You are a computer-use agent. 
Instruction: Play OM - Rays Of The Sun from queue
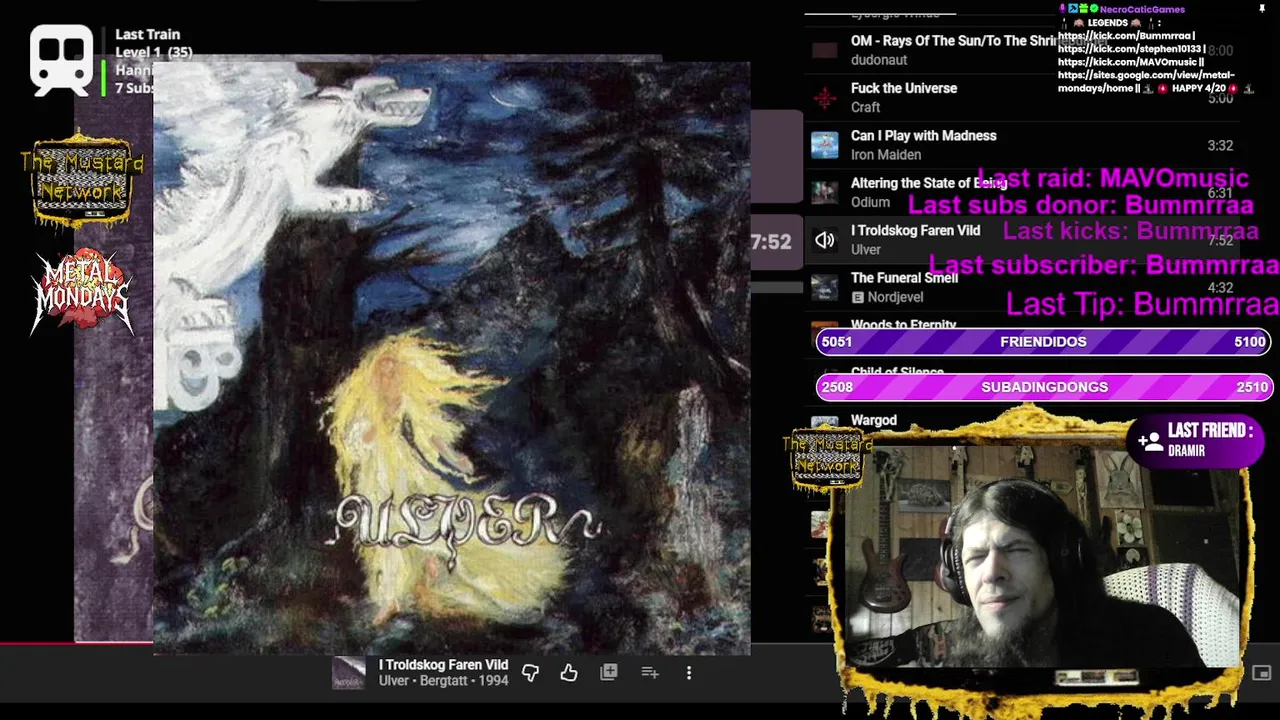[x=954, y=41]
